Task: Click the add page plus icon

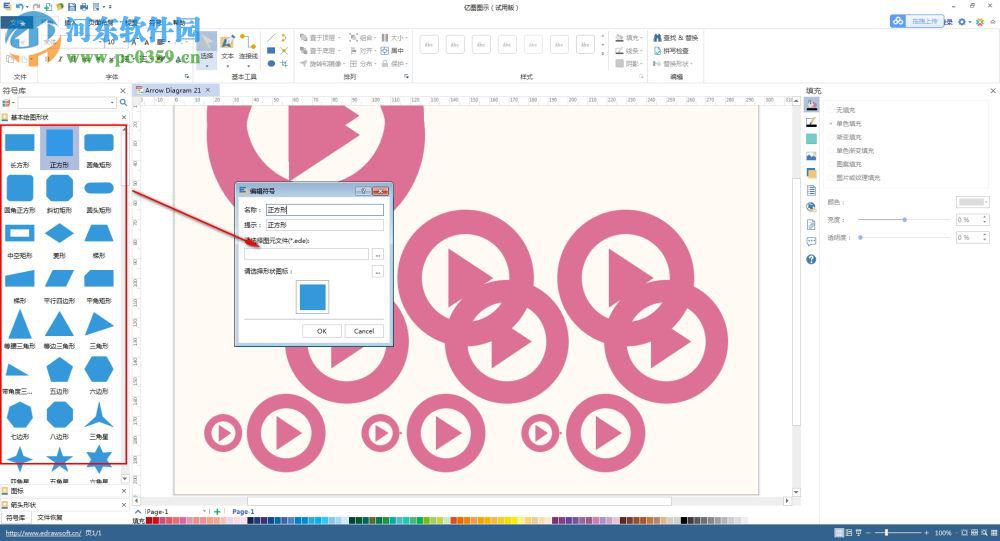Action: (217, 512)
